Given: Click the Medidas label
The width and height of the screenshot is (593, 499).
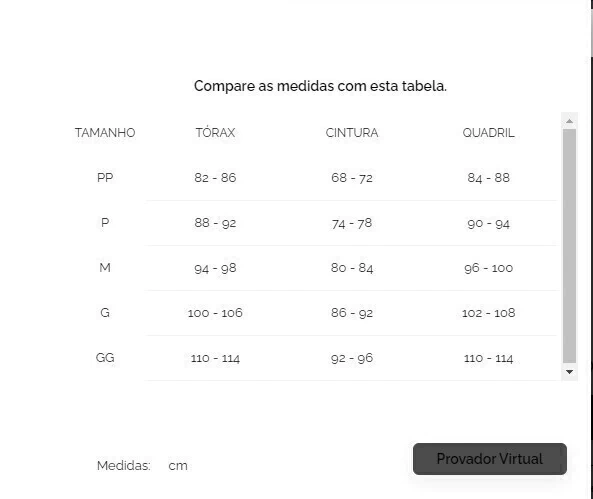Looking at the screenshot, I should 124,466.
